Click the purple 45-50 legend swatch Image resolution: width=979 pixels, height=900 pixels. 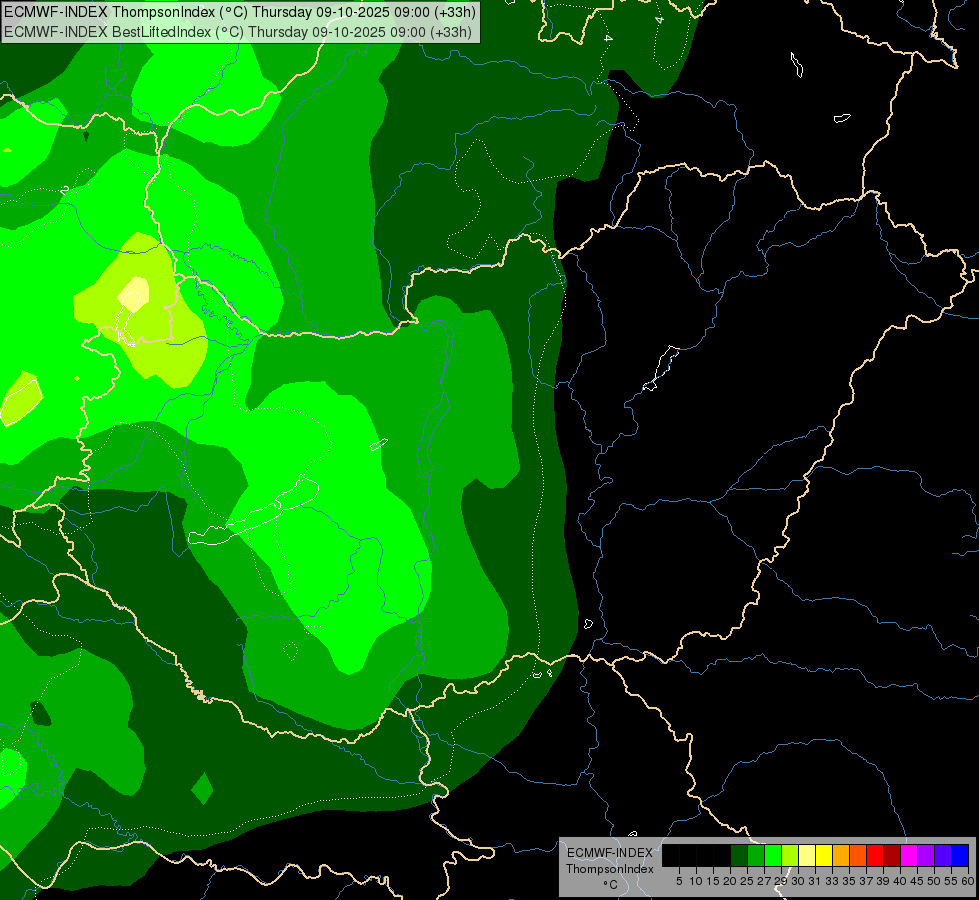click(926, 855)
